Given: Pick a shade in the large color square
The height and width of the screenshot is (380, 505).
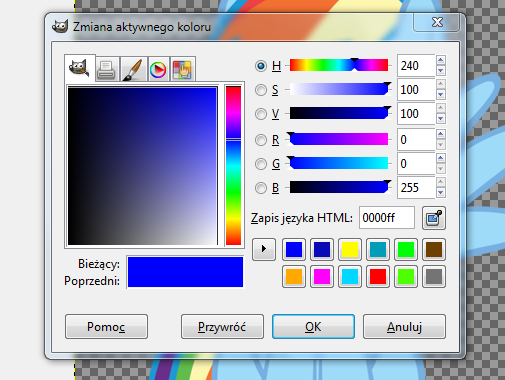Looking at the screenshot, I should (143, 166).
